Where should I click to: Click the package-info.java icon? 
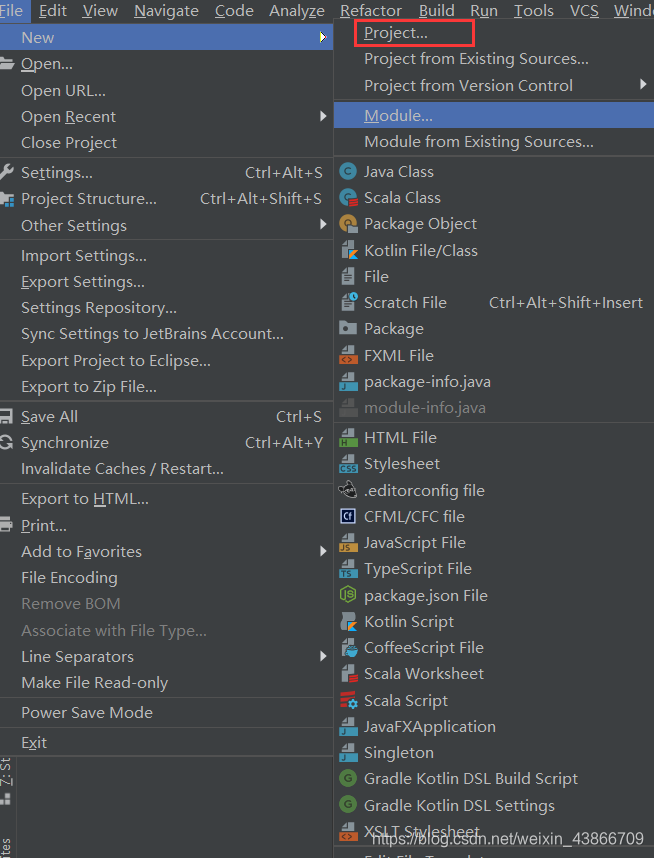click(x=348, y=381)
